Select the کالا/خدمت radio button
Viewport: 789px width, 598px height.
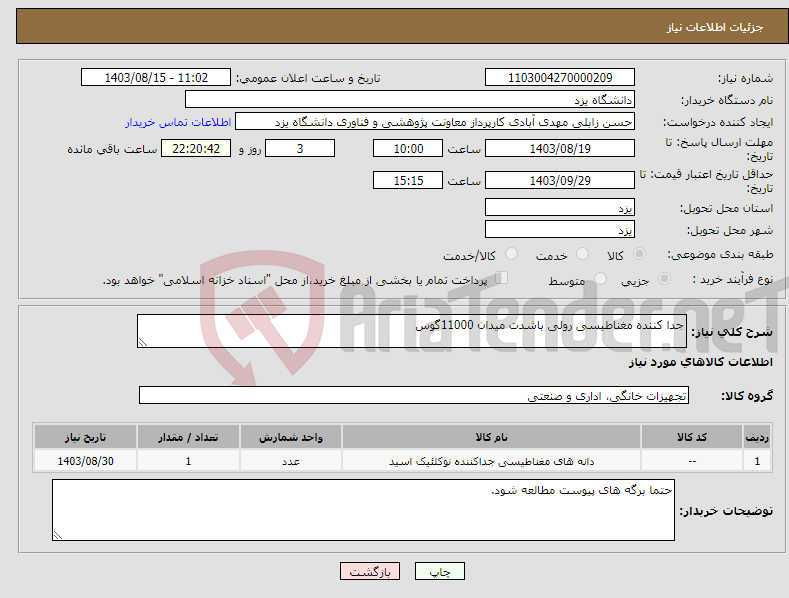511,254
